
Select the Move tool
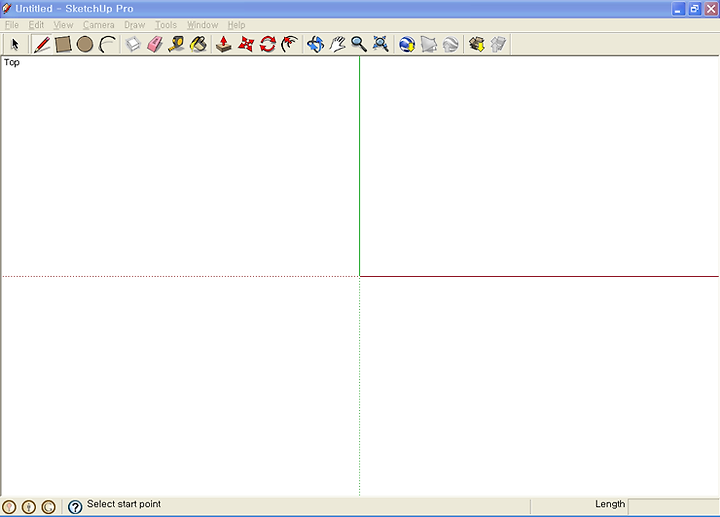coord(246,45)
